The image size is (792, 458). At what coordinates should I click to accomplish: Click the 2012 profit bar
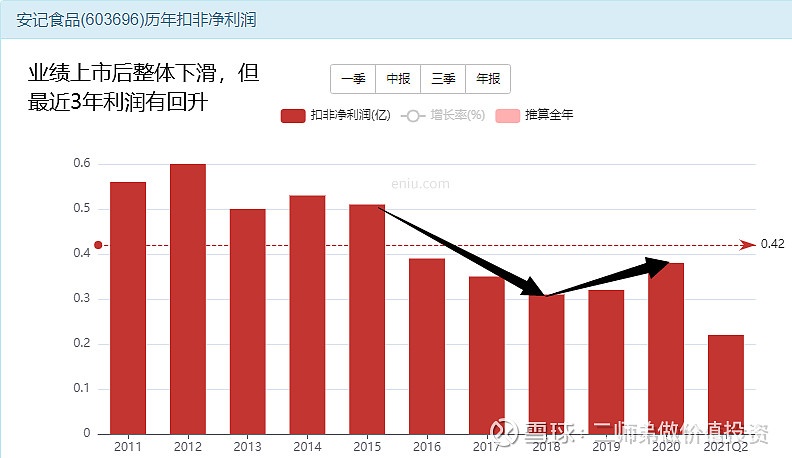point(188,299)
